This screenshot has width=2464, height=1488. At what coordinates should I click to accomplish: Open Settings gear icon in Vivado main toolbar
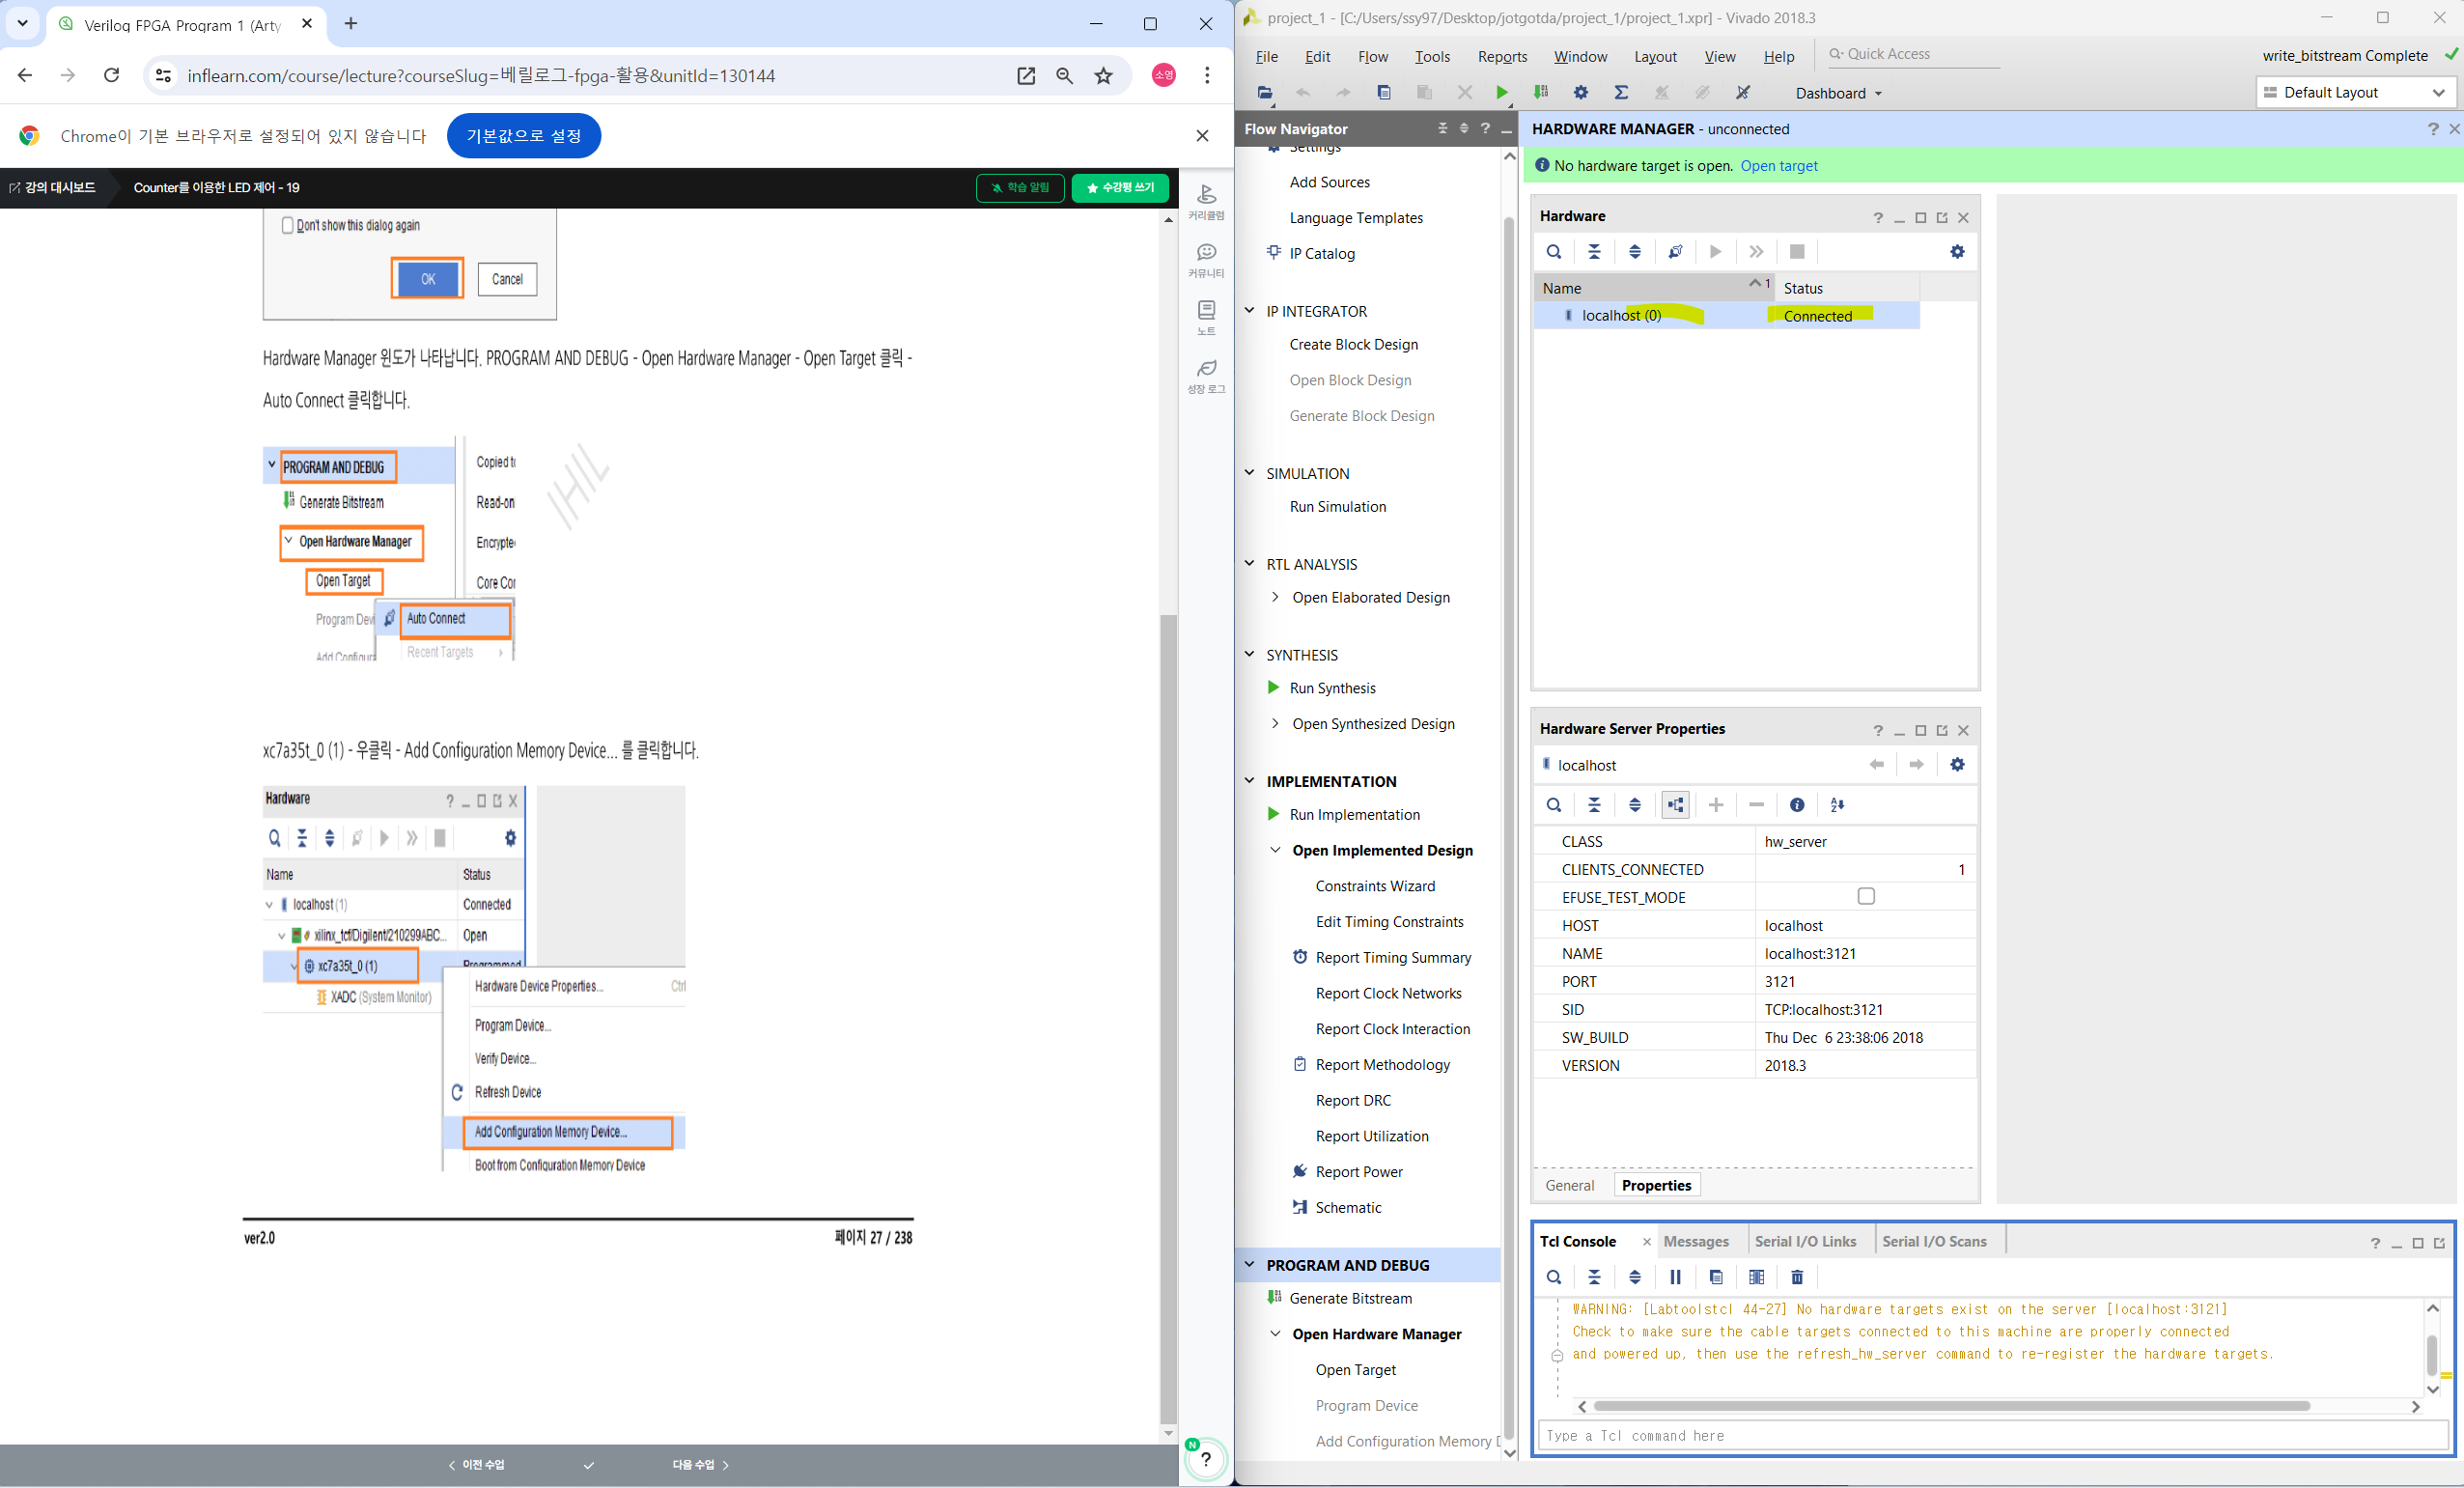pos(1581,93)
